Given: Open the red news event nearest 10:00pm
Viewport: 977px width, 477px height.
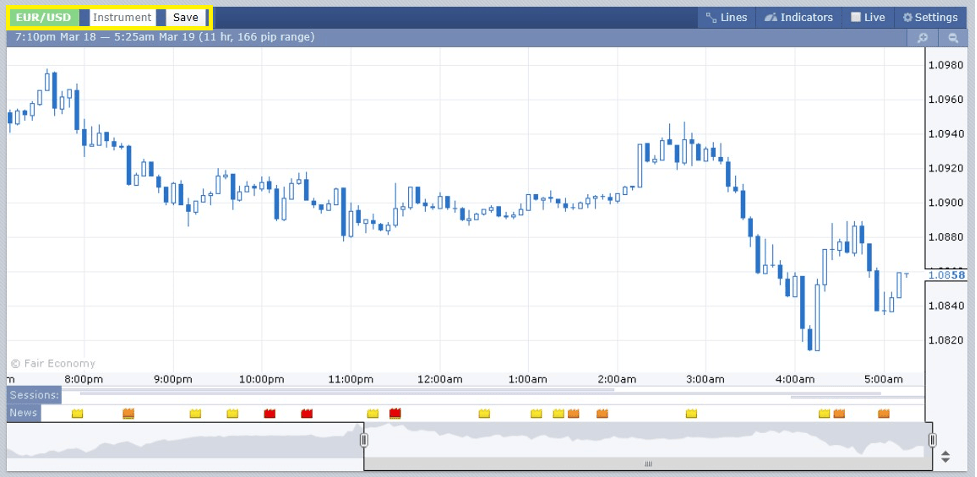Looking at the screenshot, I should tap(269, 413).
